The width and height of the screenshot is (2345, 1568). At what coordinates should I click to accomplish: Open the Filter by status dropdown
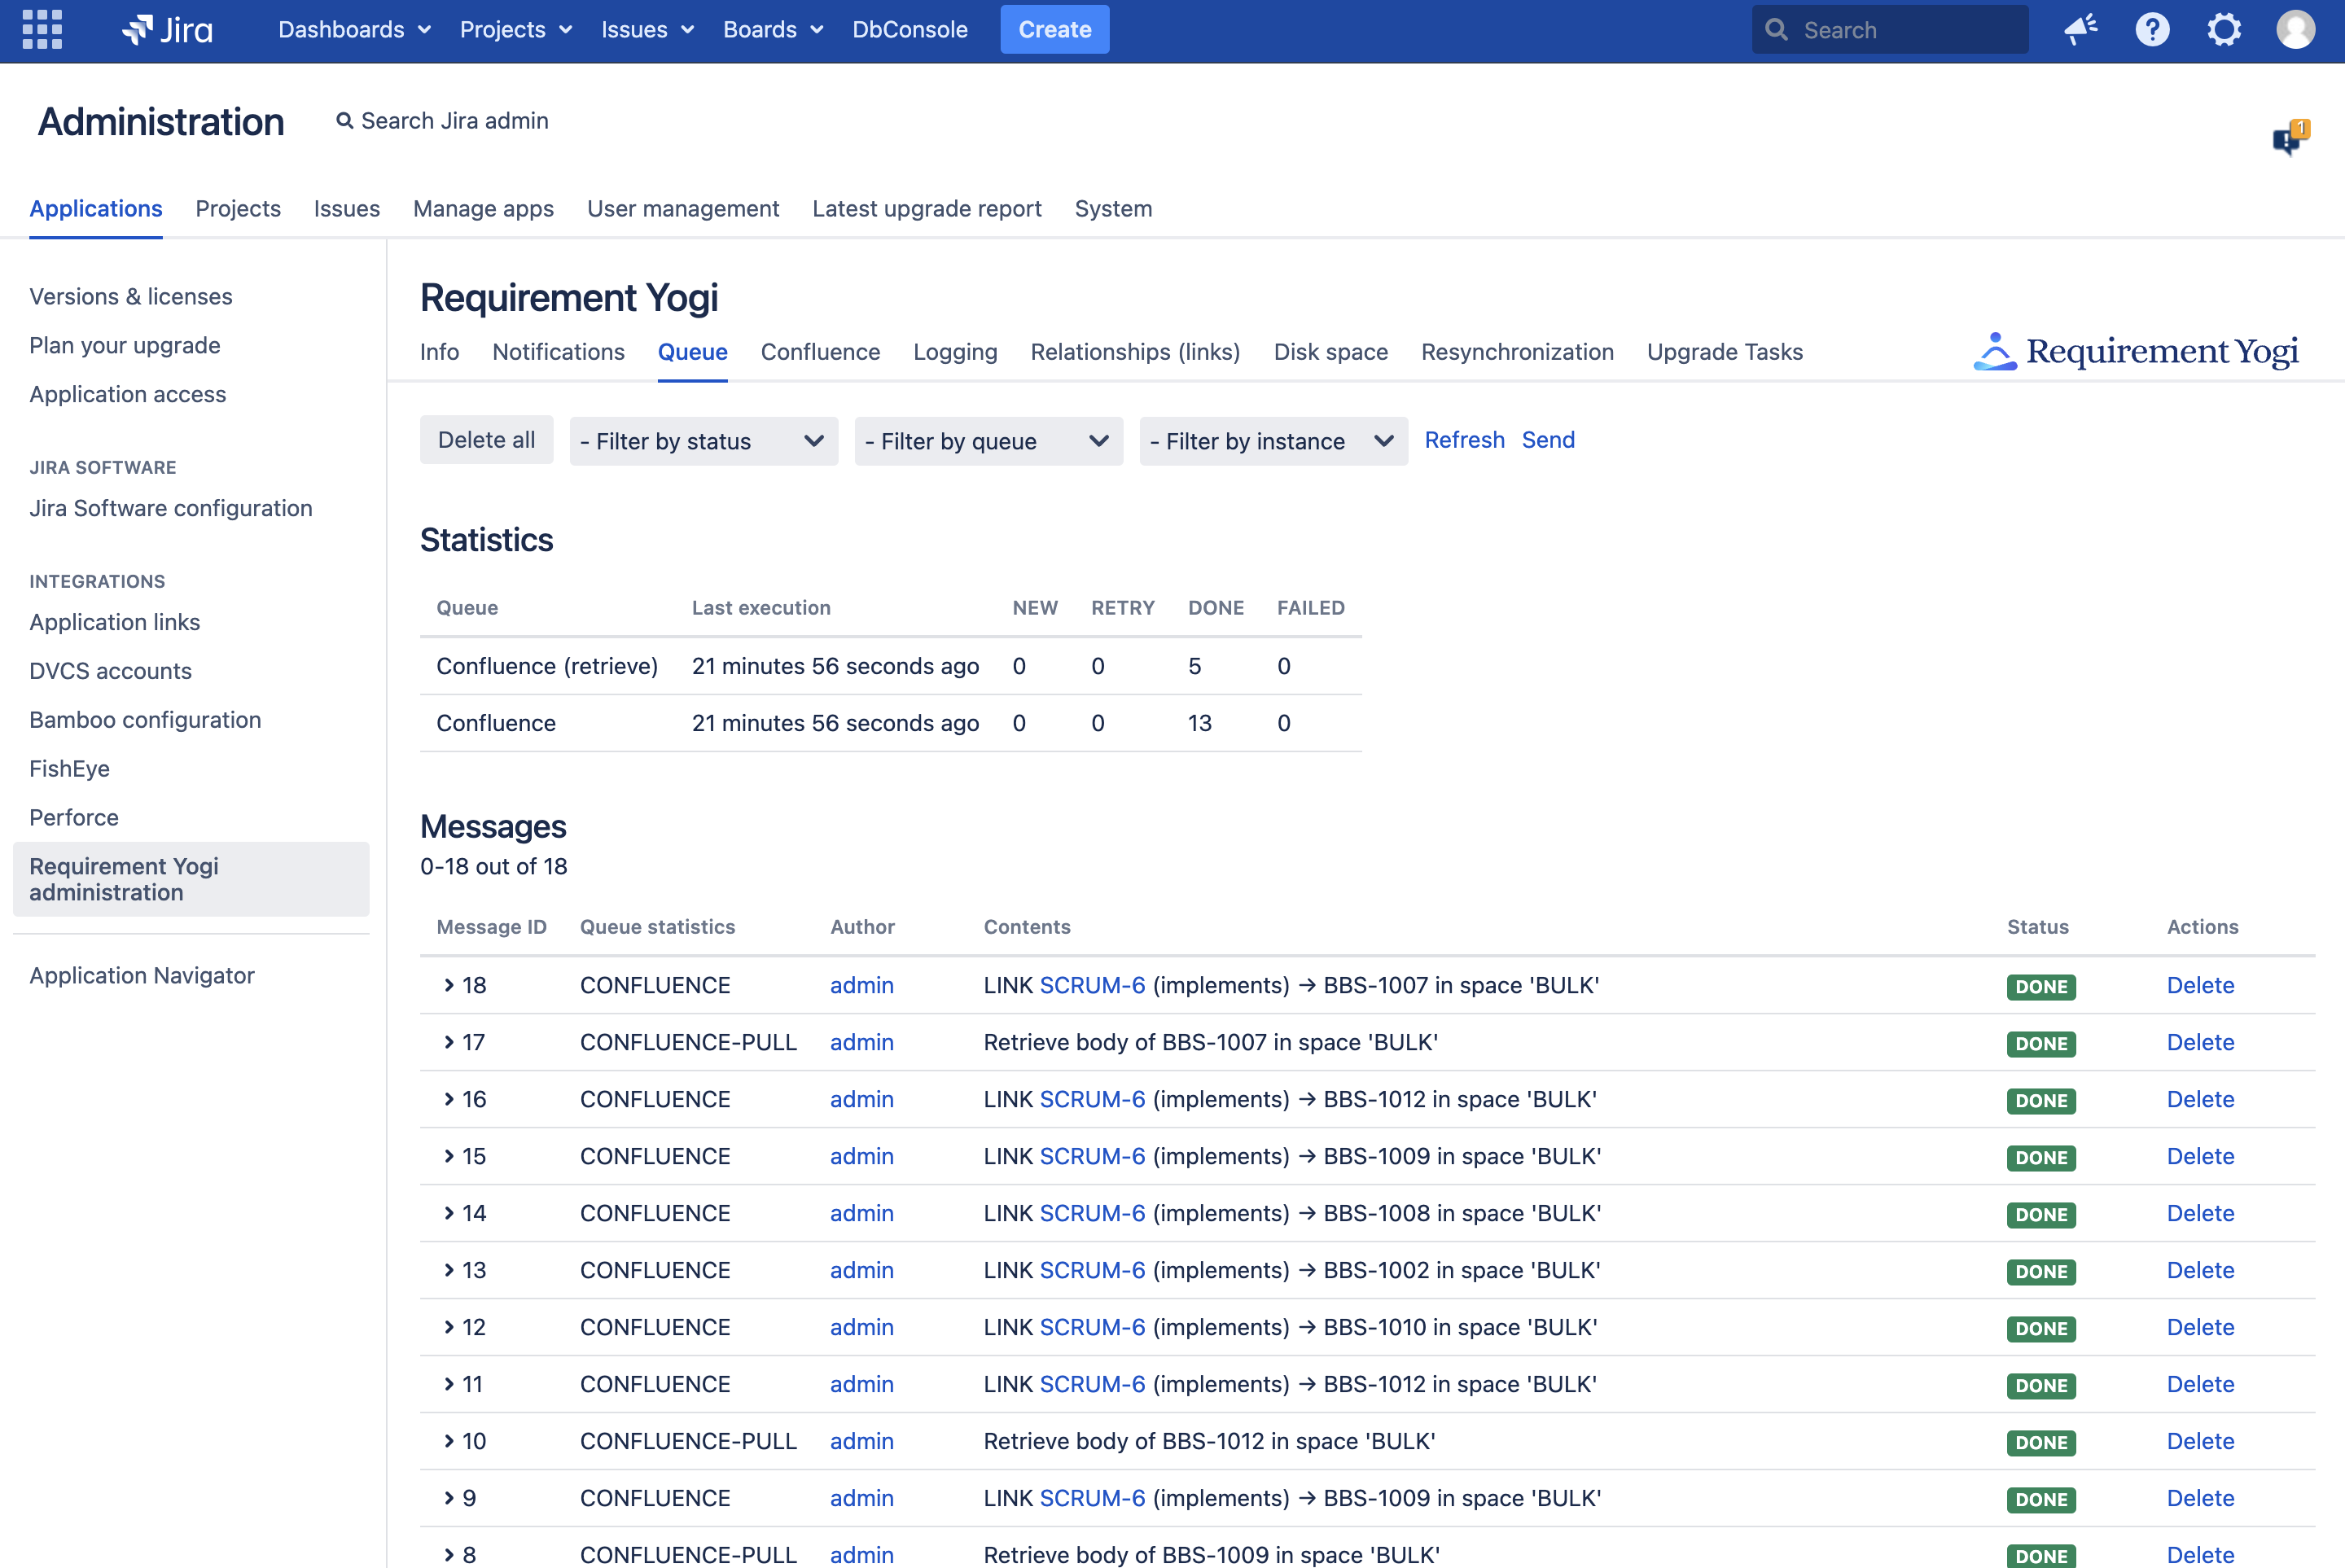703,441
